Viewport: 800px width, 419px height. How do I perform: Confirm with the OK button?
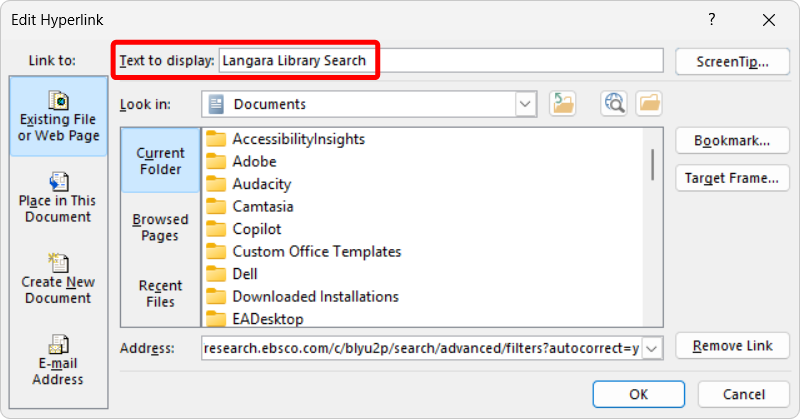638,394
